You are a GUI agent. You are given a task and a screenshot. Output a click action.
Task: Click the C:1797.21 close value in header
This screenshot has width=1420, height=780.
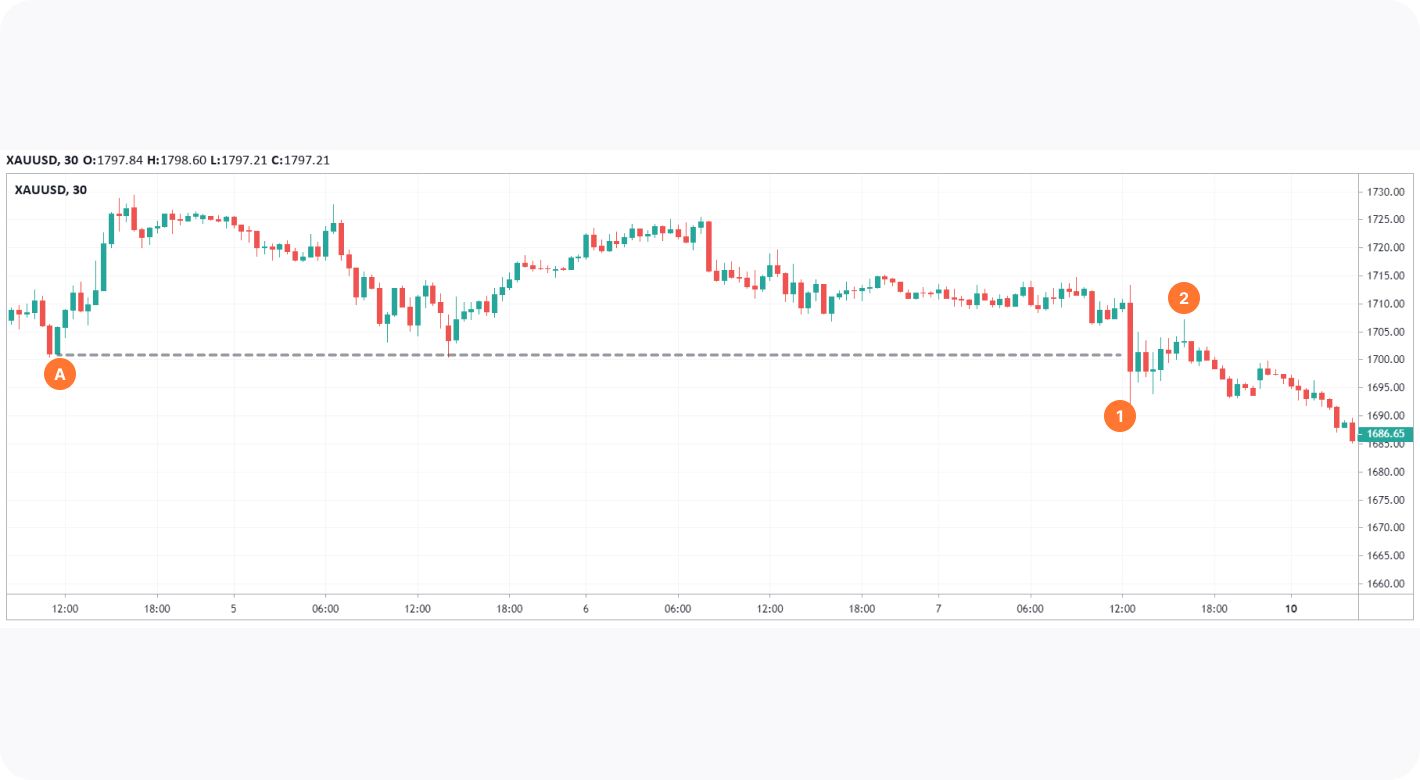[x=300, y=160]
